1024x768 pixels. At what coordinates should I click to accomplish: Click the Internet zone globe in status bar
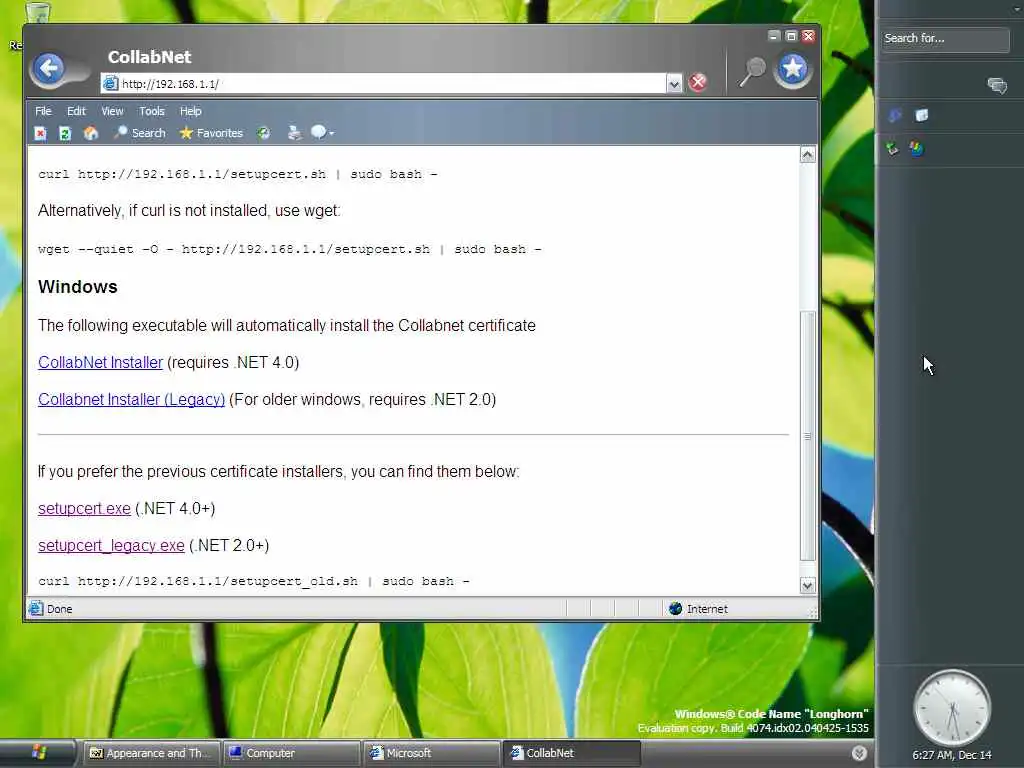(676, 609)
